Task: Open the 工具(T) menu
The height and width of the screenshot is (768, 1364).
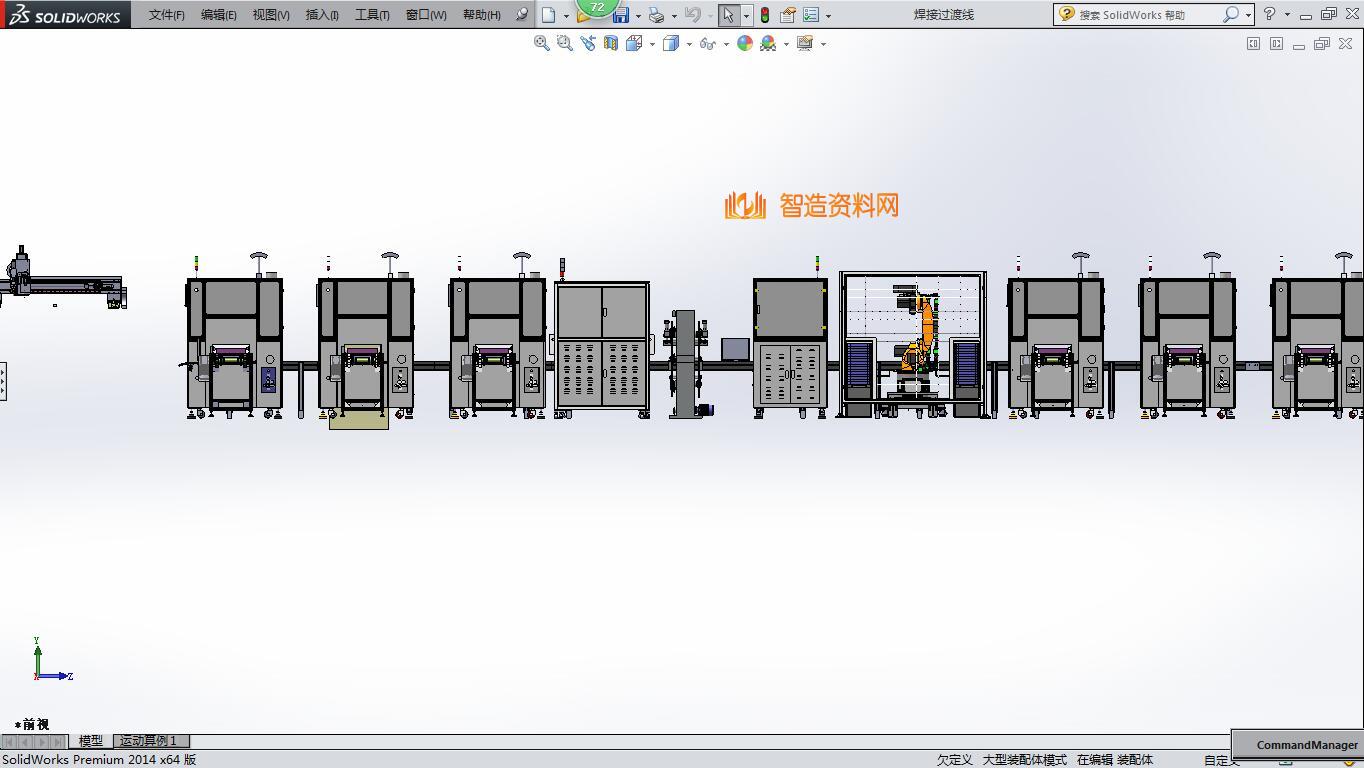Action: click(x=371, y=15)
